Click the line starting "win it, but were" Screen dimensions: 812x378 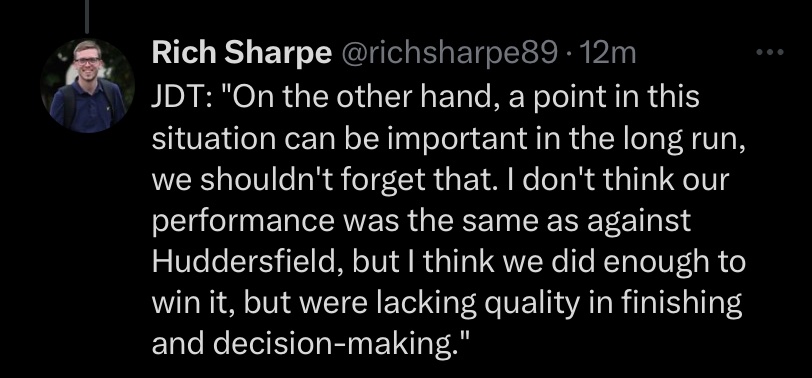(x=447, y=303)
